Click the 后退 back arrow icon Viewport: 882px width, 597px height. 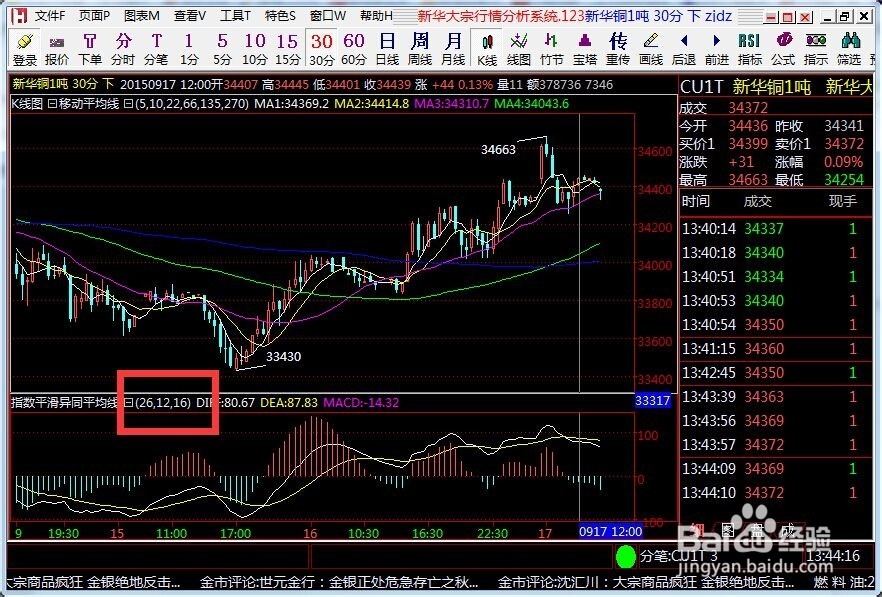tap(683, 49)
